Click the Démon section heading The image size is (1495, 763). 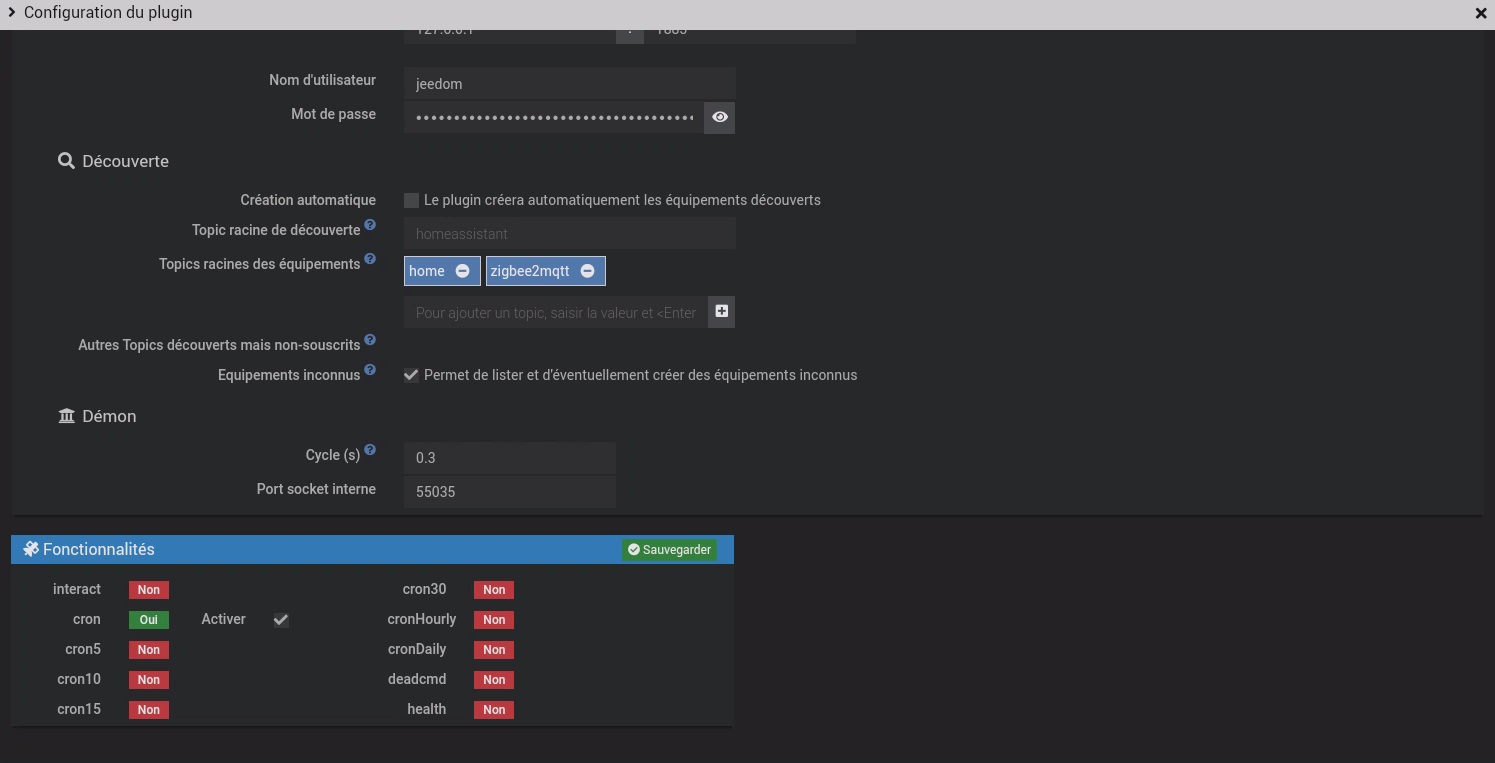(x=109, y=416)
